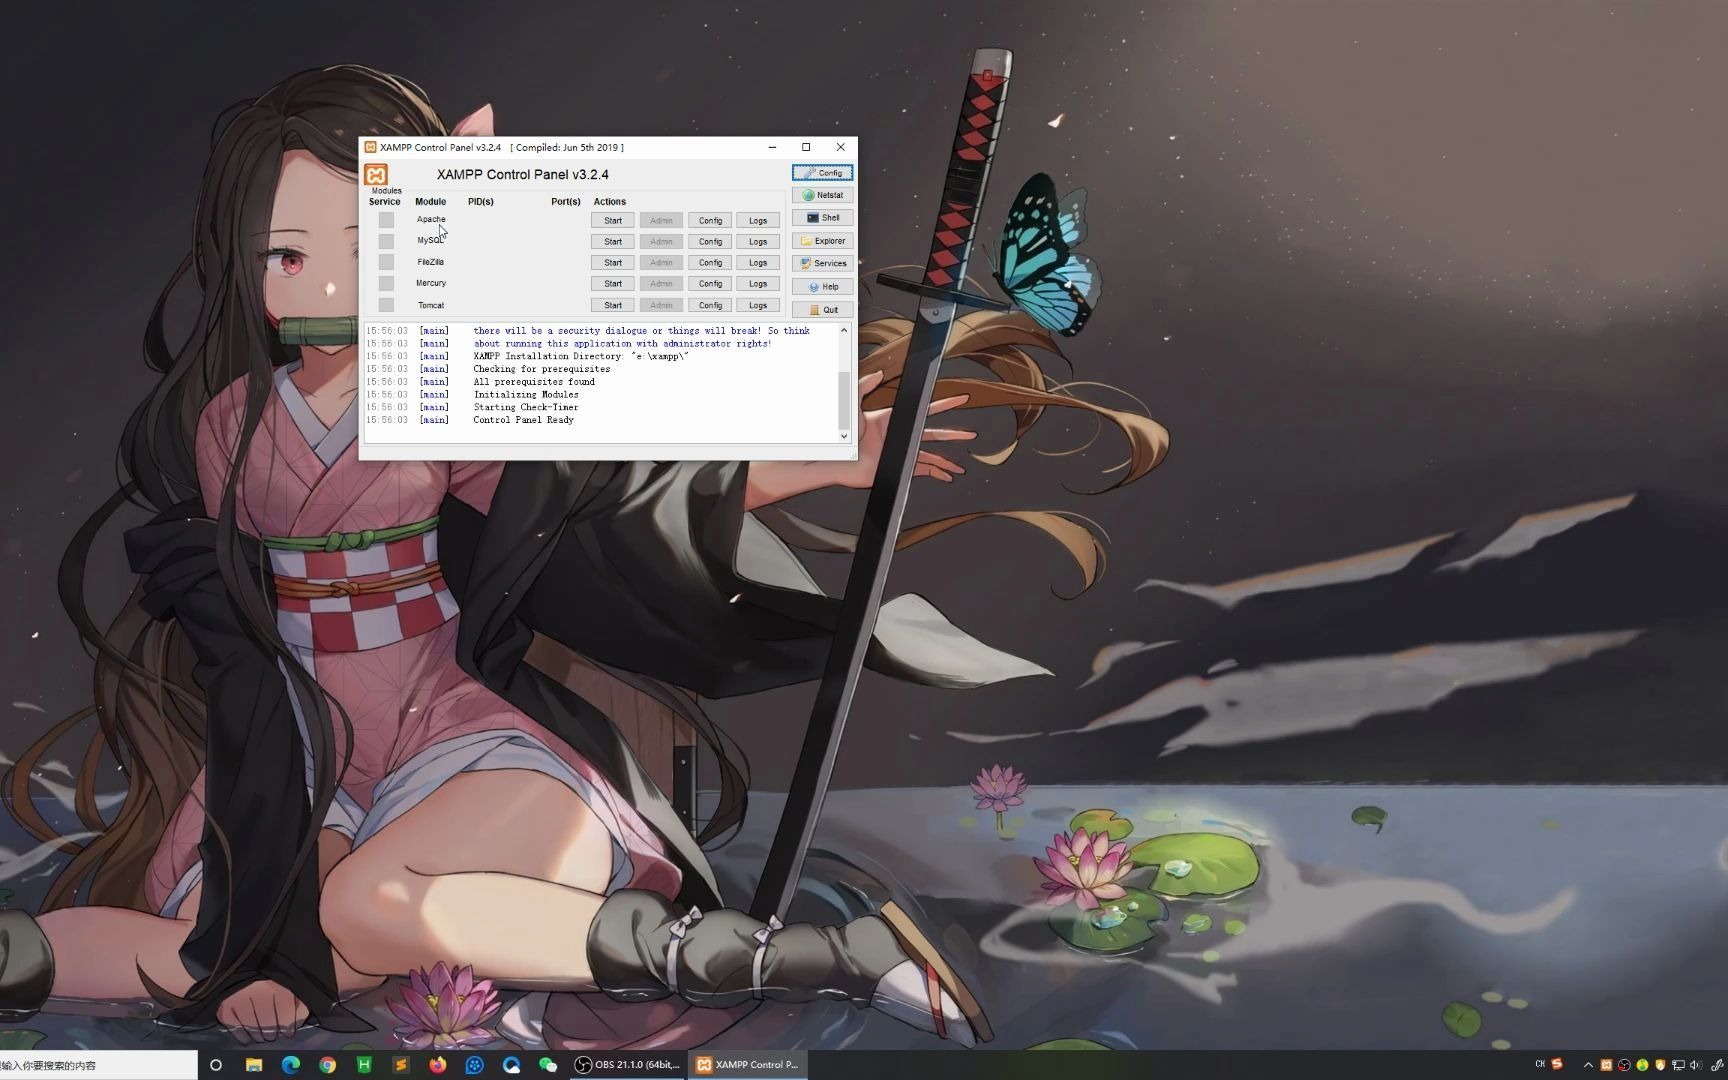Toggle the Tomcat service checkbox
1728x1080 pixels.
[386, 305]
